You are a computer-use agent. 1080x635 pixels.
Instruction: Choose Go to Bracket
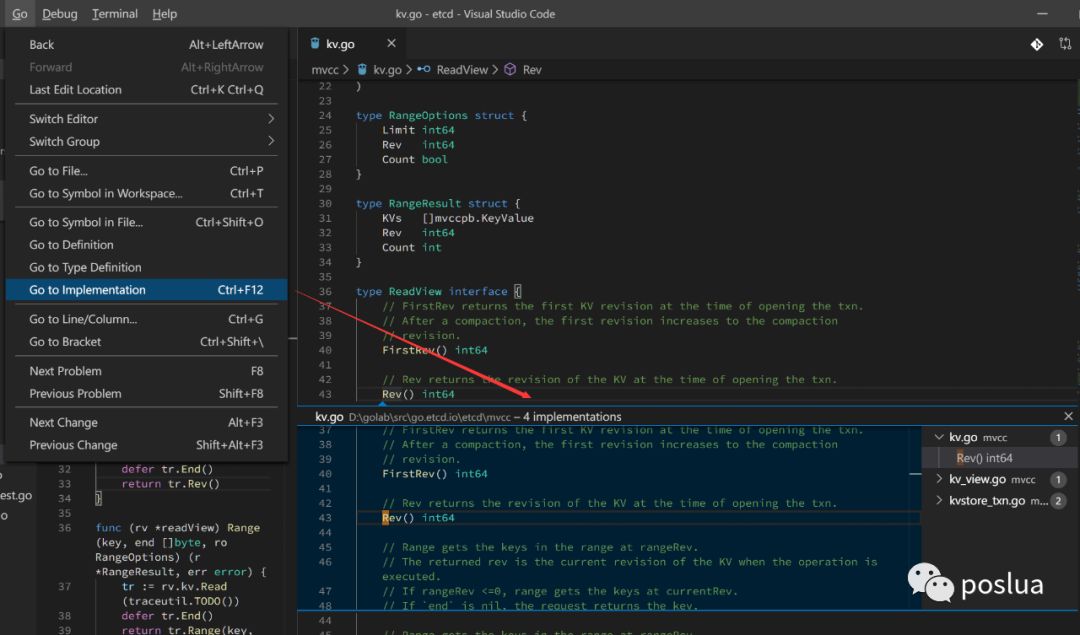tap(146, 342)
